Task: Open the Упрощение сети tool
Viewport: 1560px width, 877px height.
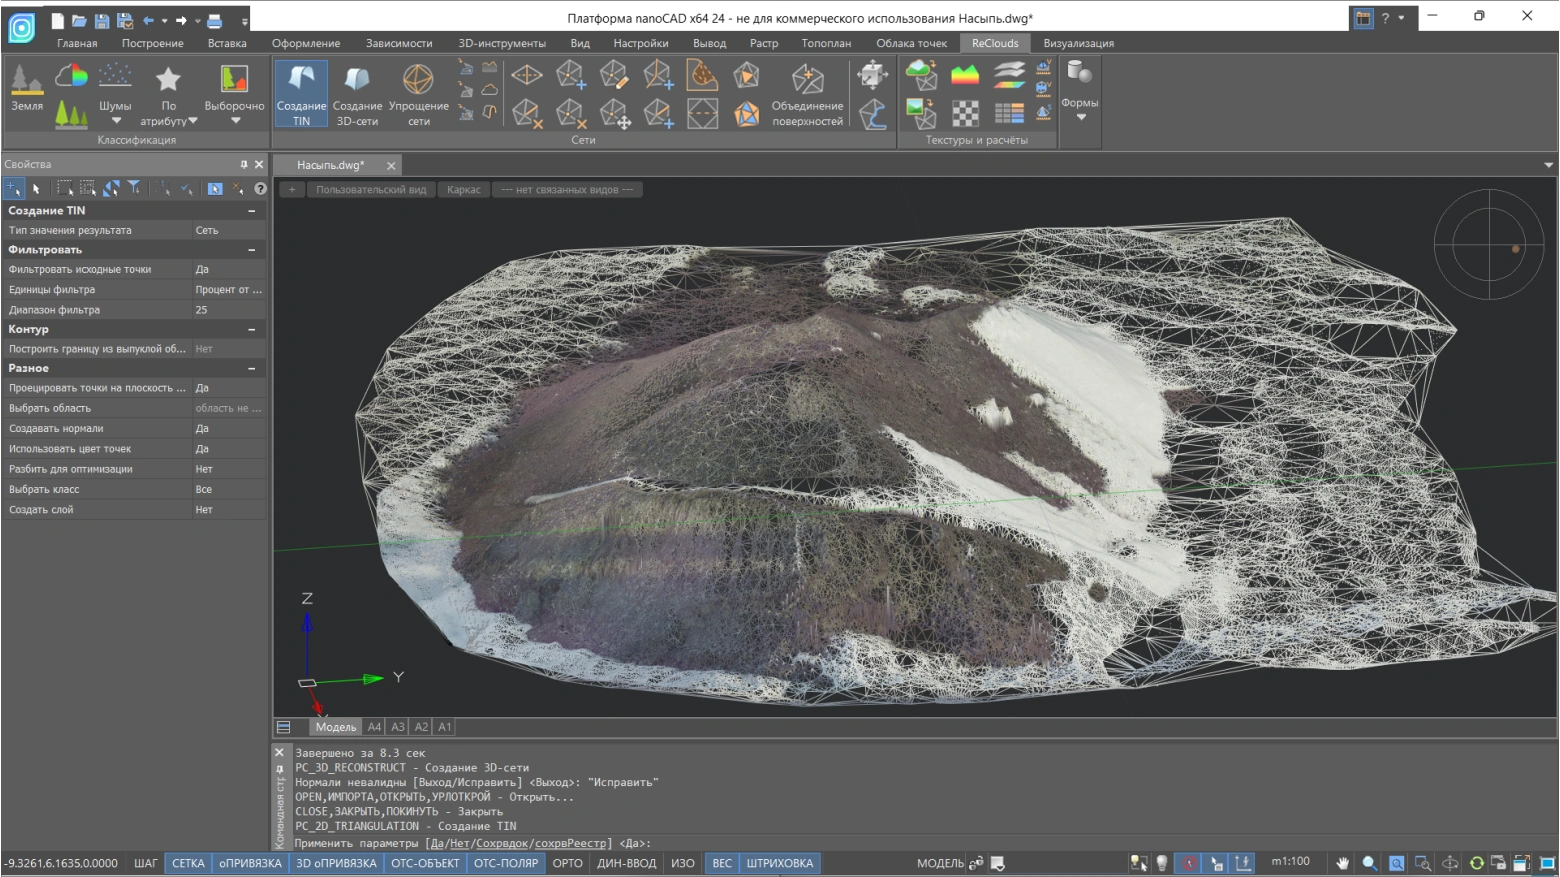Action: click(418, 80)
